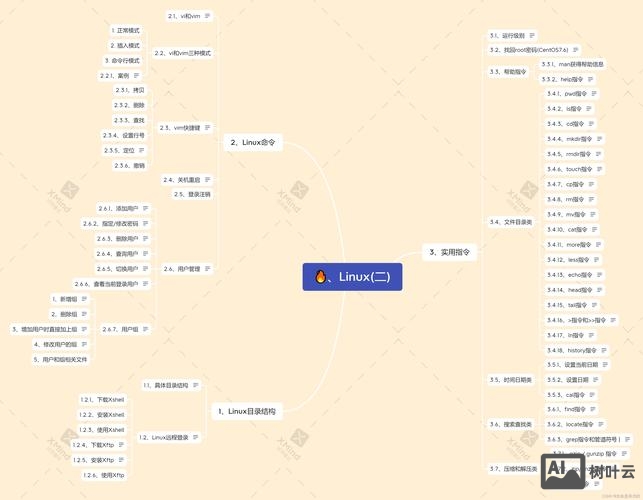Select the '3.4.12、less指令' node
Screen dimensions: 643x500
pyautogui.click(x=573, y=260)
